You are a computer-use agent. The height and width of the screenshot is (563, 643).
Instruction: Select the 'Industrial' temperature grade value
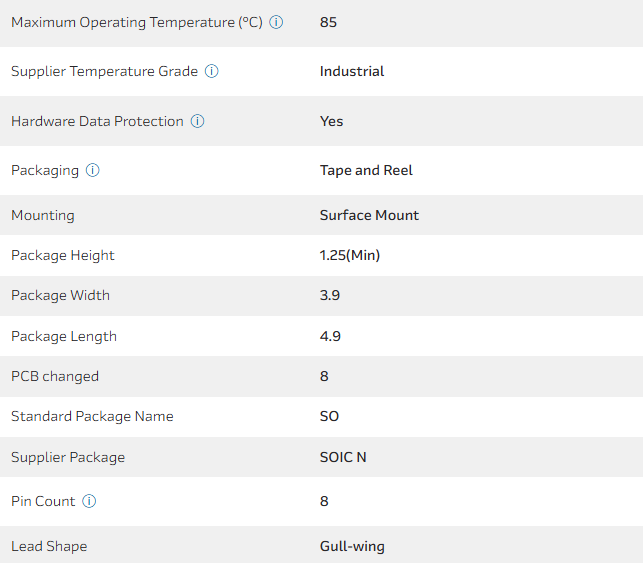(352, 71)
